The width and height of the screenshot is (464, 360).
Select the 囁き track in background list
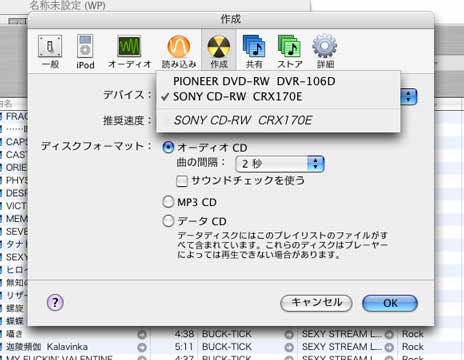[x=14, y=334]
